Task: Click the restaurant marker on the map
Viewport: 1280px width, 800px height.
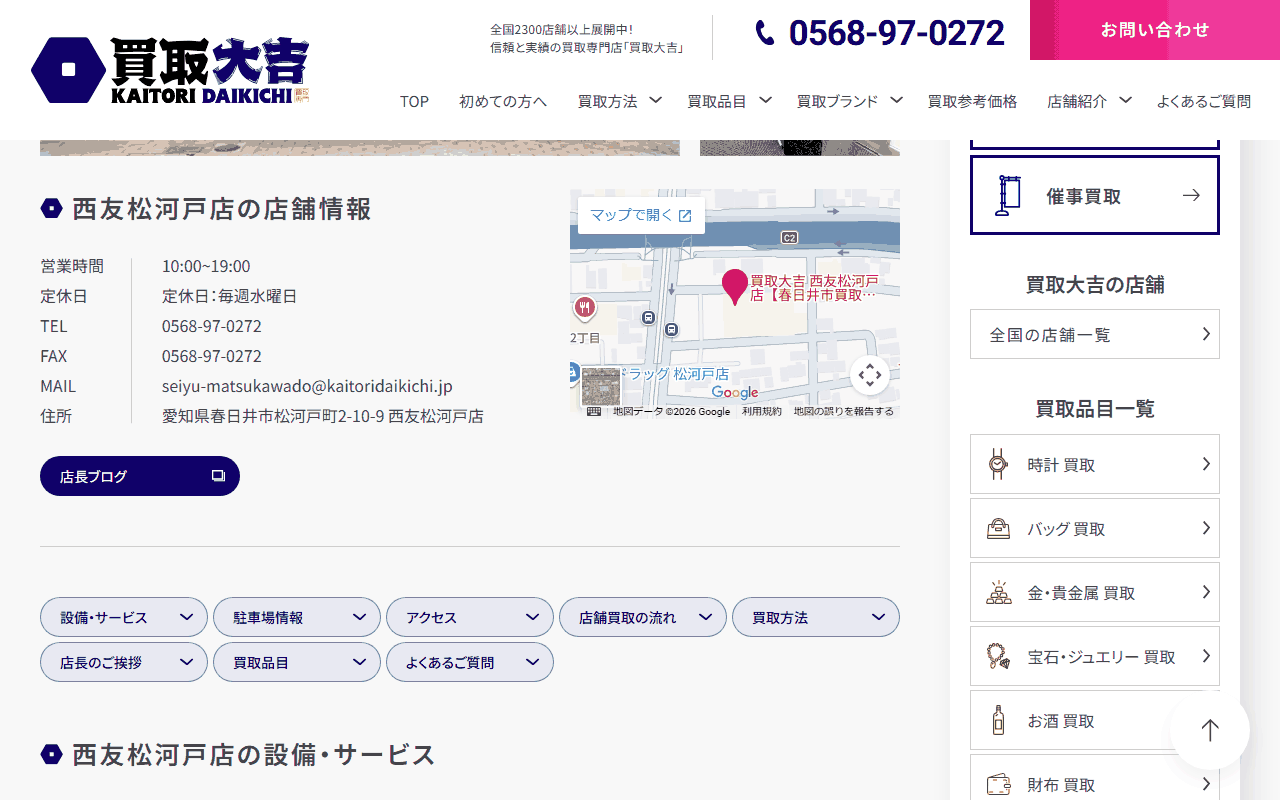Action: pos(585,307)
